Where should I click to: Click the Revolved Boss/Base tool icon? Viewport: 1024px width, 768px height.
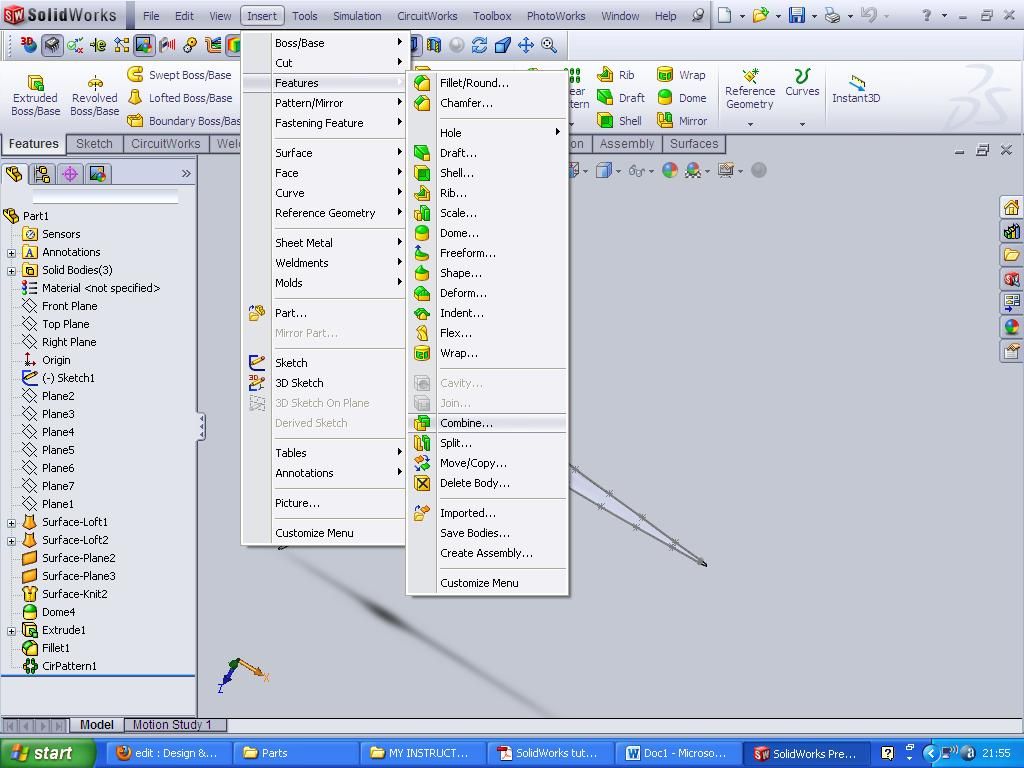(95, 84)
